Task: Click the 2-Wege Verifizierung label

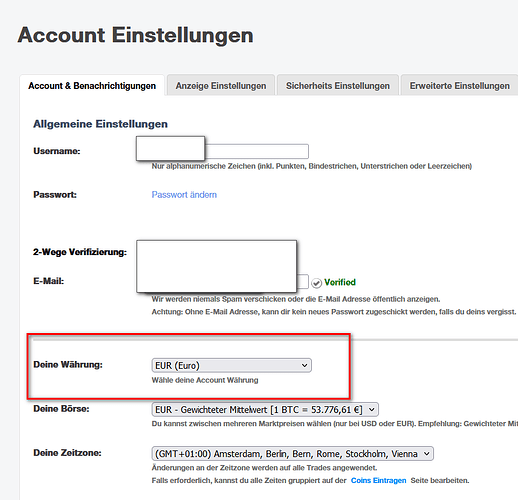Action: pos(80,252)
